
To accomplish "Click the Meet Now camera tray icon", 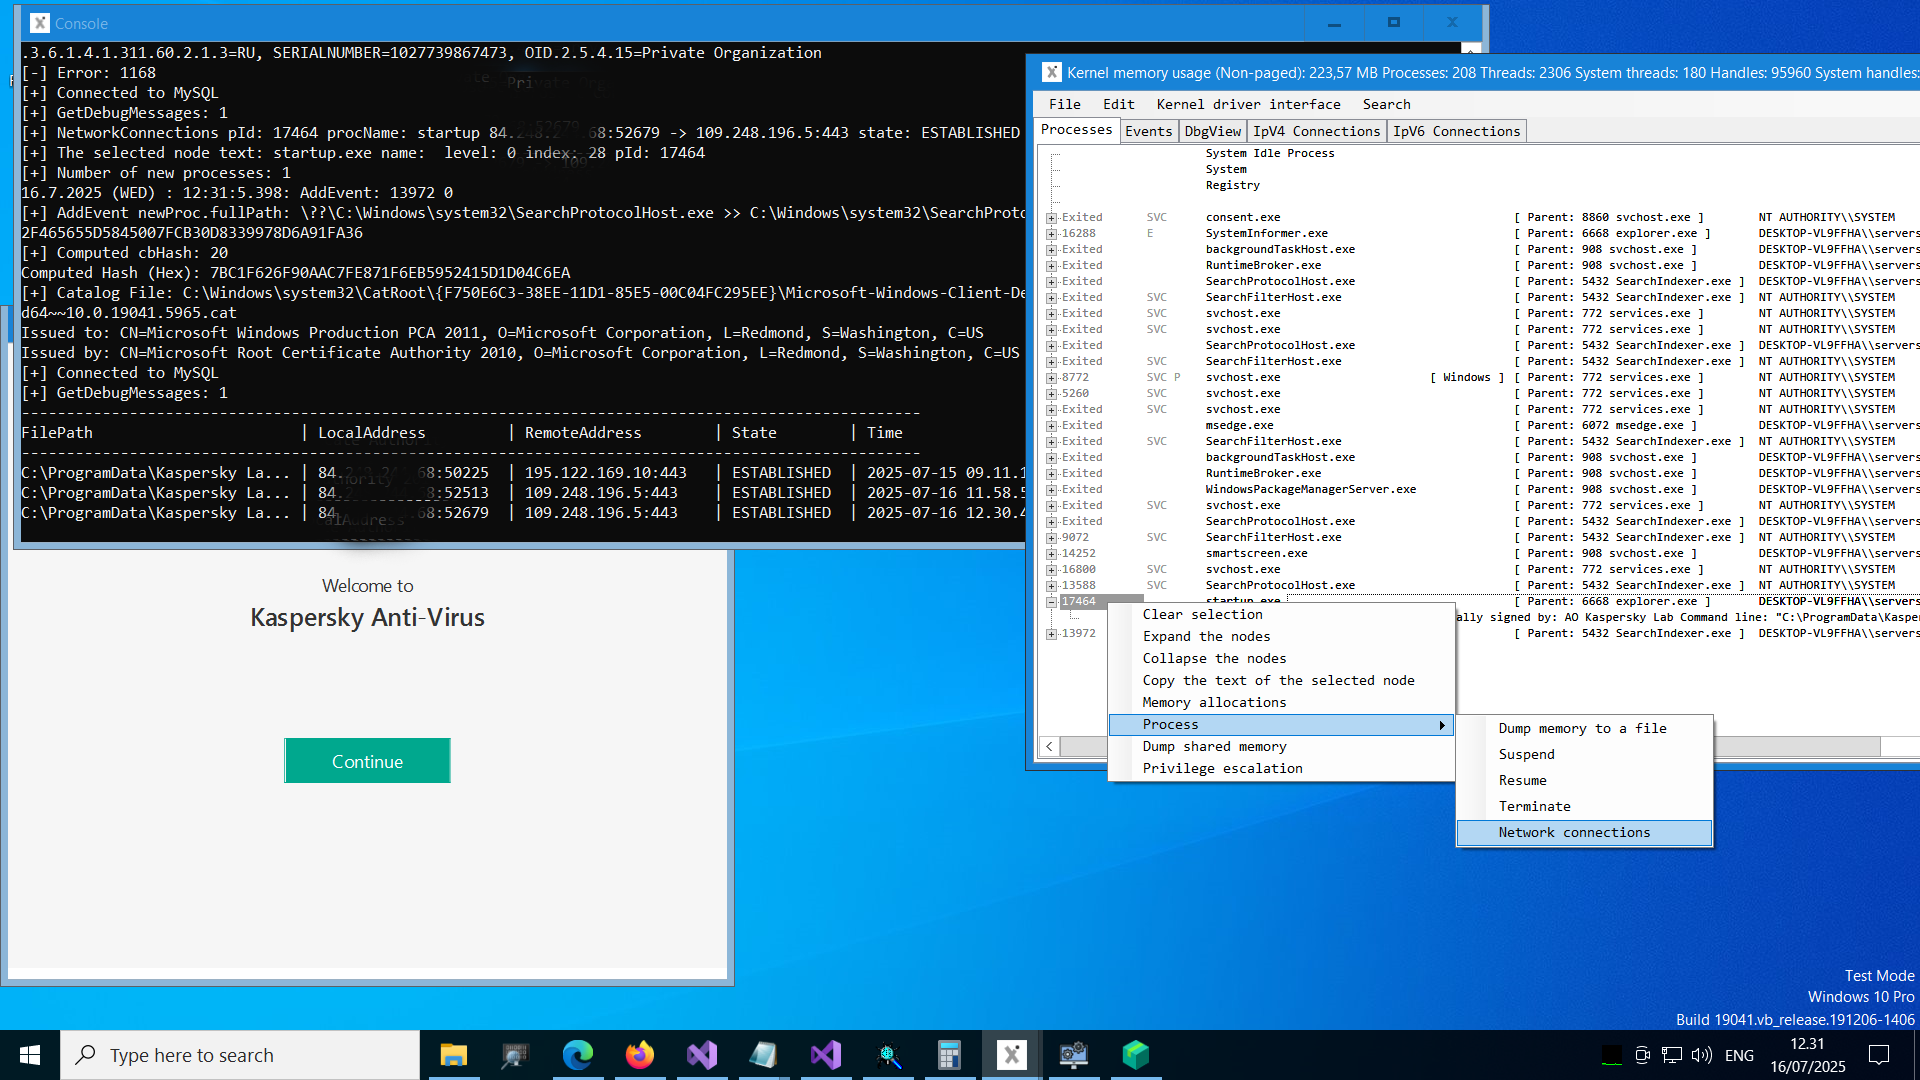I will tap(1642, 1055).
